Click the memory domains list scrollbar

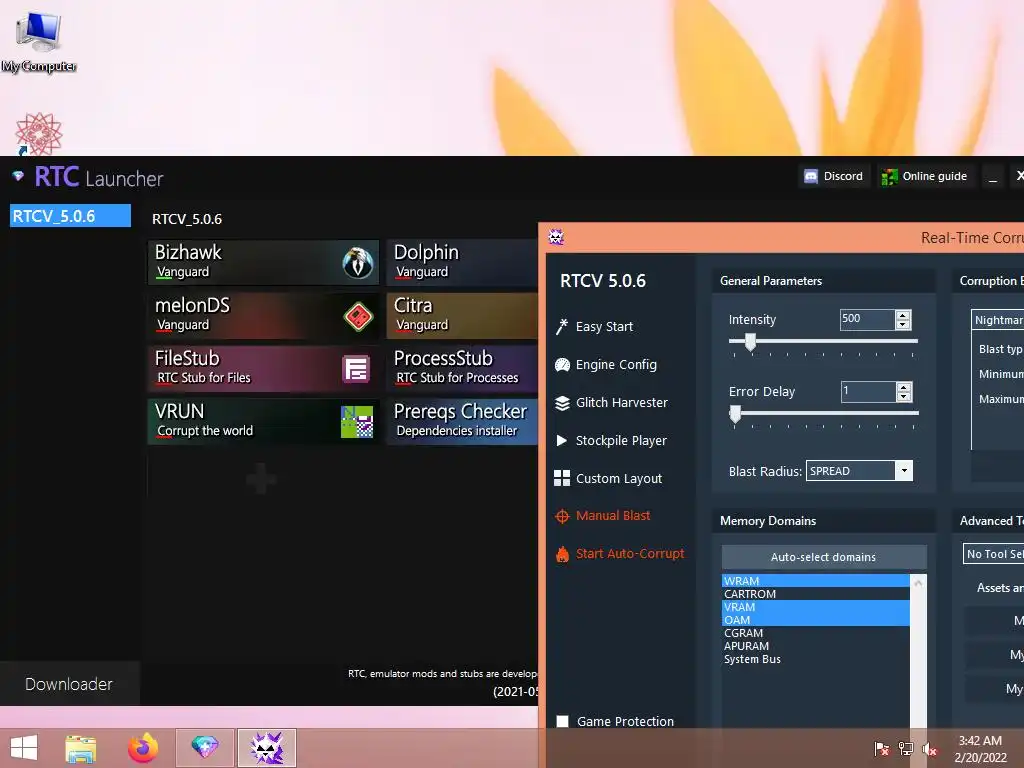pyautogui.click(x=918, y=652)
